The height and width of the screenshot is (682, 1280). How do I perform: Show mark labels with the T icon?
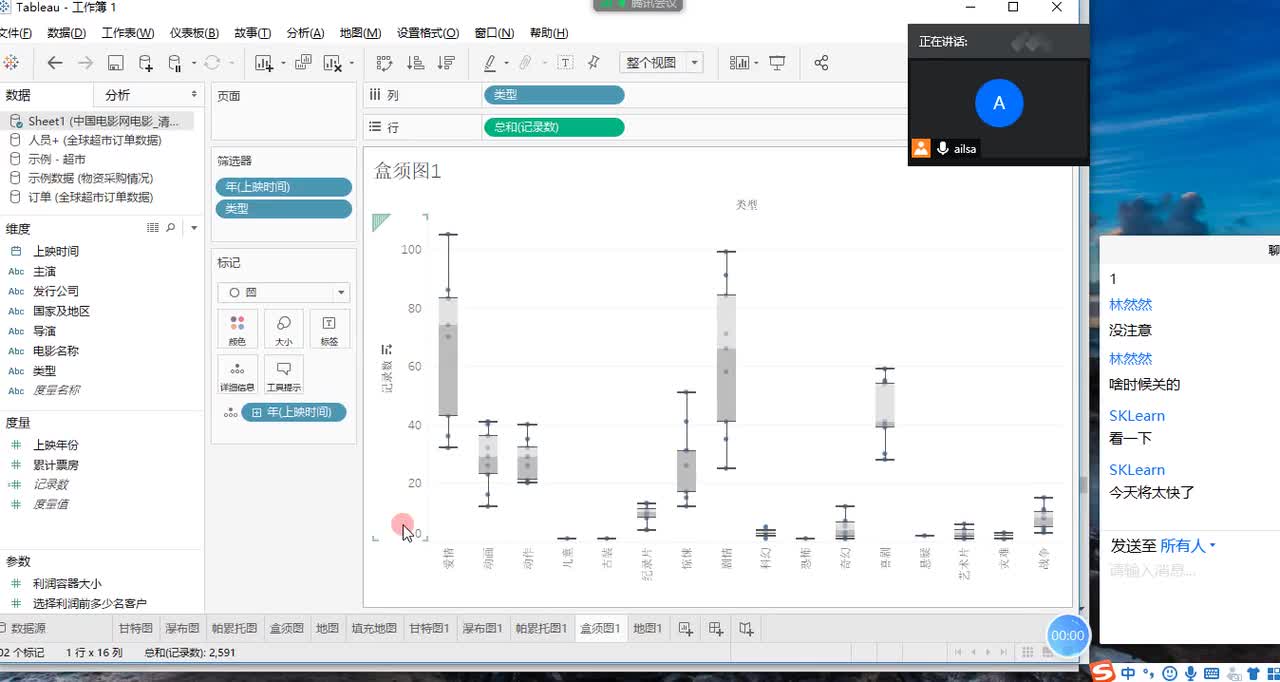(565, 63)
